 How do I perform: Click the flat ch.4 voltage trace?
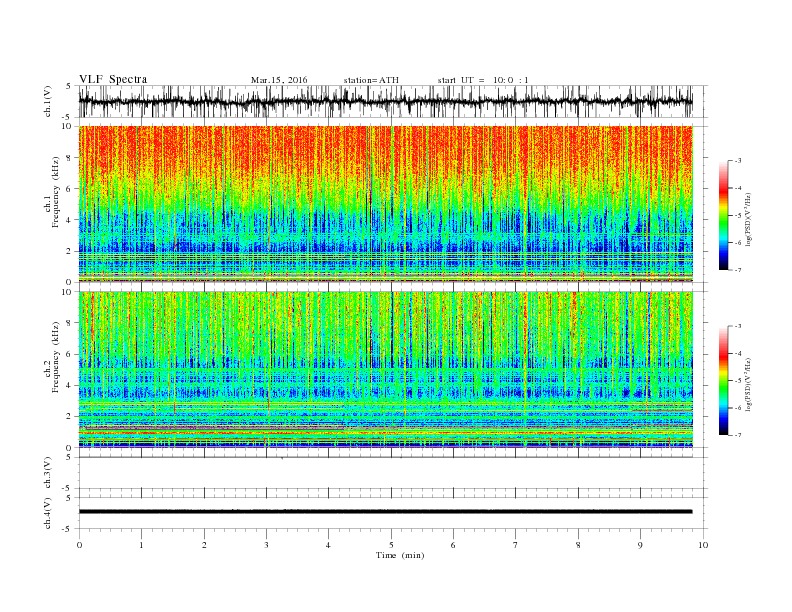[x=385, y=512]
